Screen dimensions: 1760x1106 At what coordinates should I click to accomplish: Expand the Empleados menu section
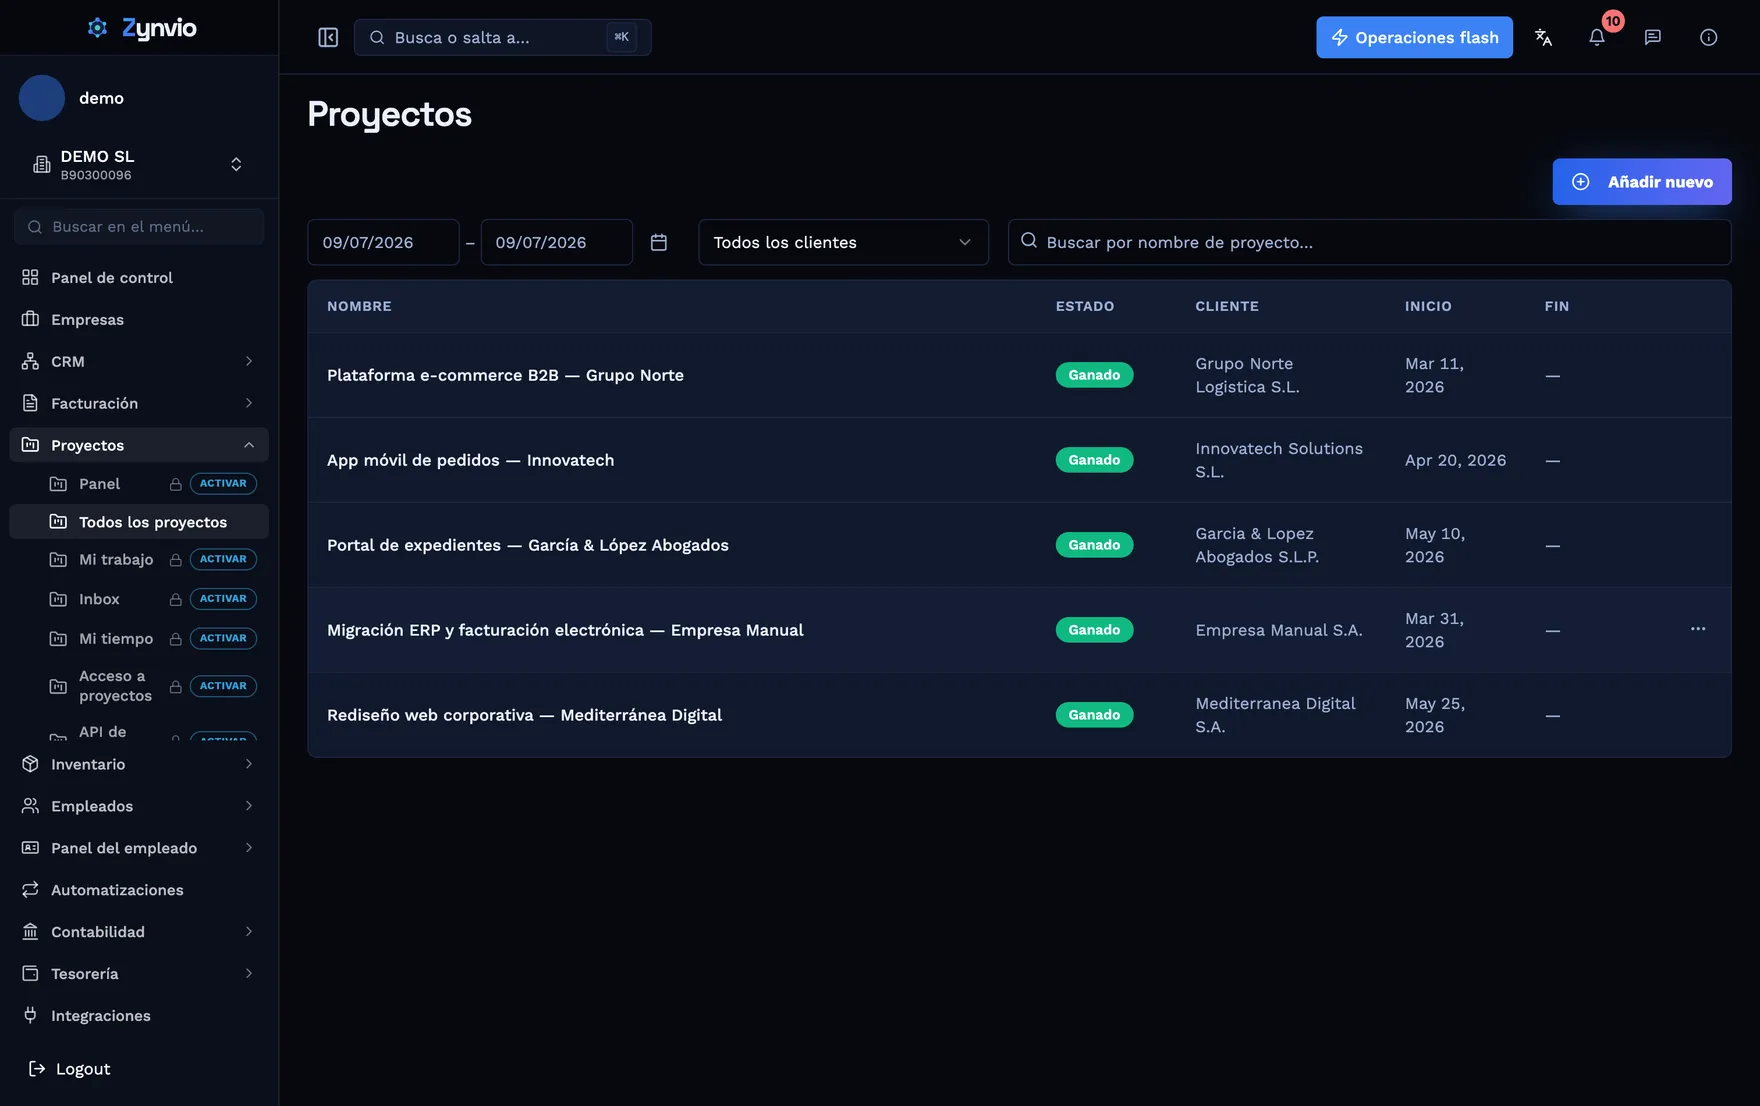pos(139,806)
